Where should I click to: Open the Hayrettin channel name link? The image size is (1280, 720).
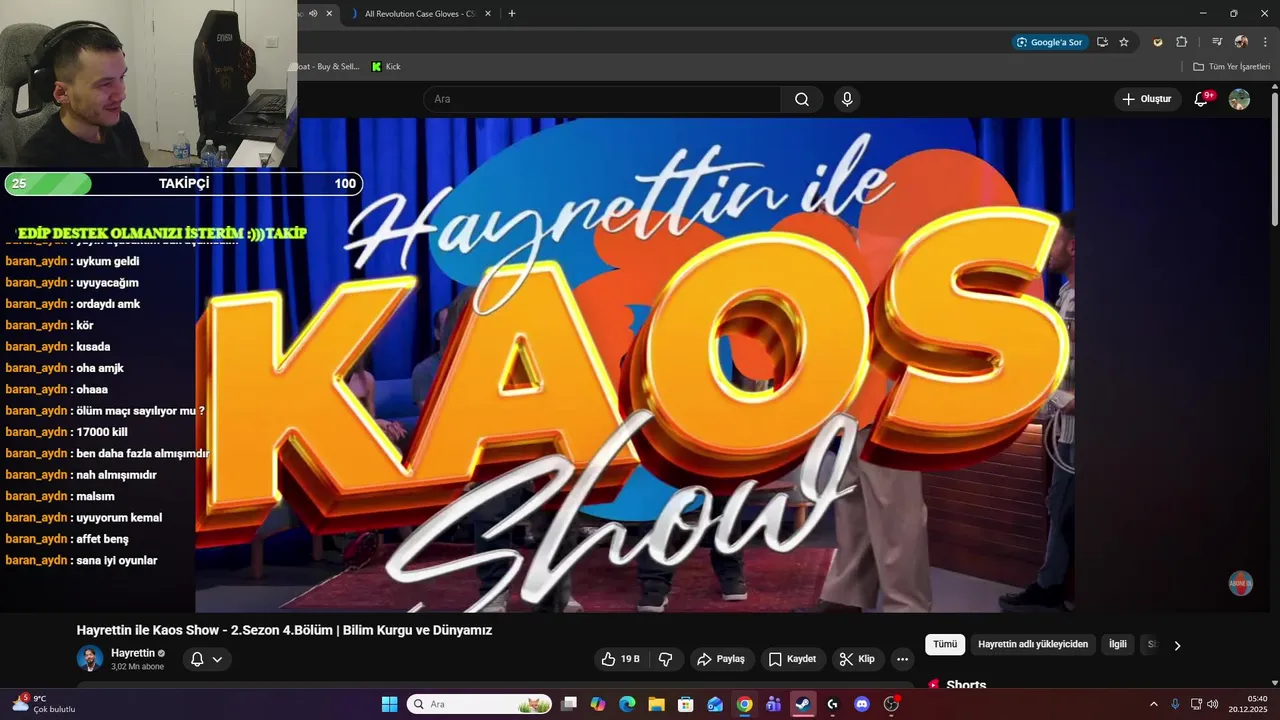[133, 653]
